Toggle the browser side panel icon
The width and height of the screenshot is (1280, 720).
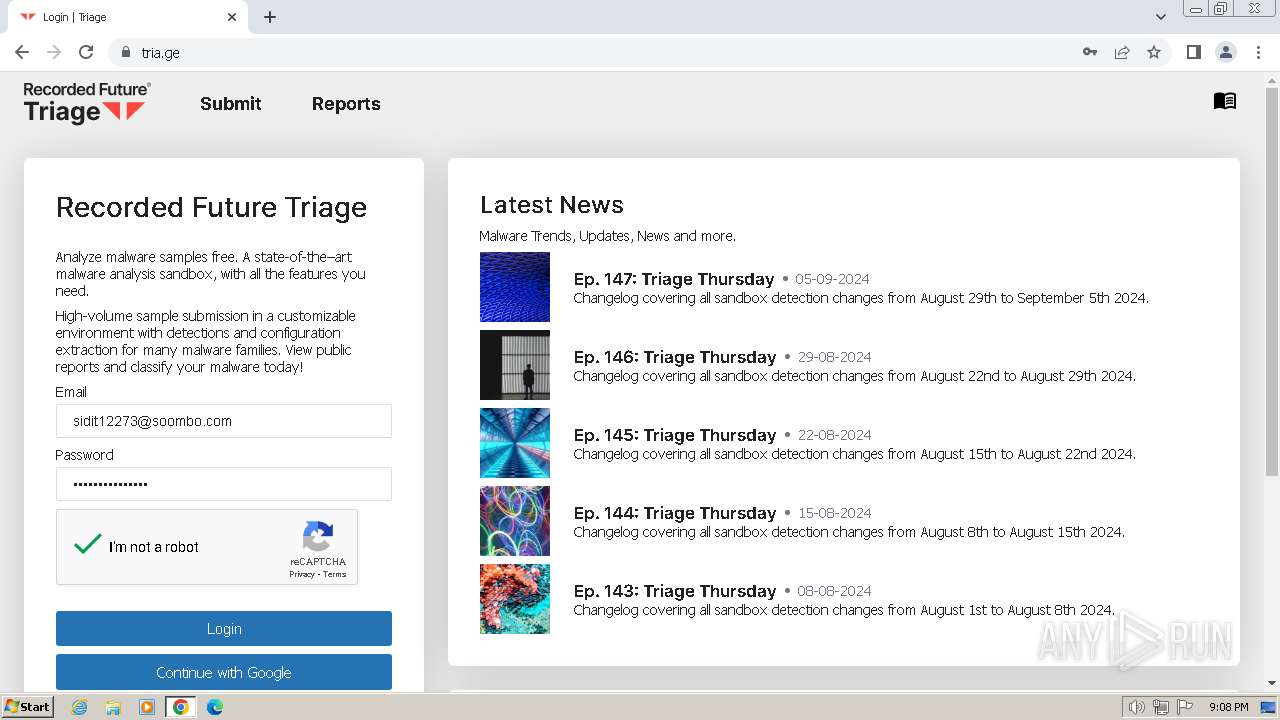tap(1193, 52)
